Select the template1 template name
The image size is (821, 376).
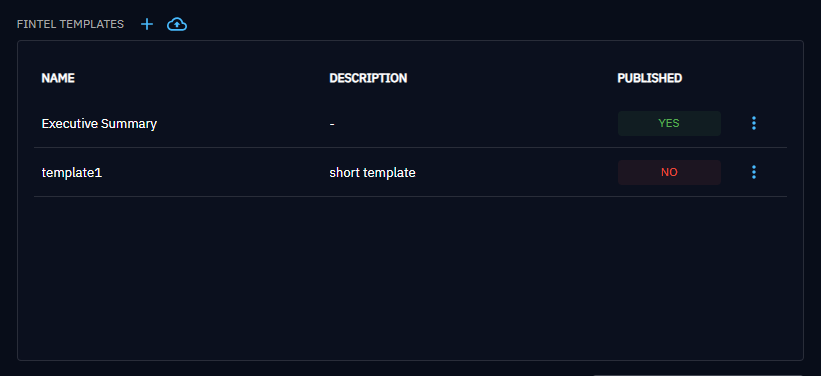coord(72,172)
